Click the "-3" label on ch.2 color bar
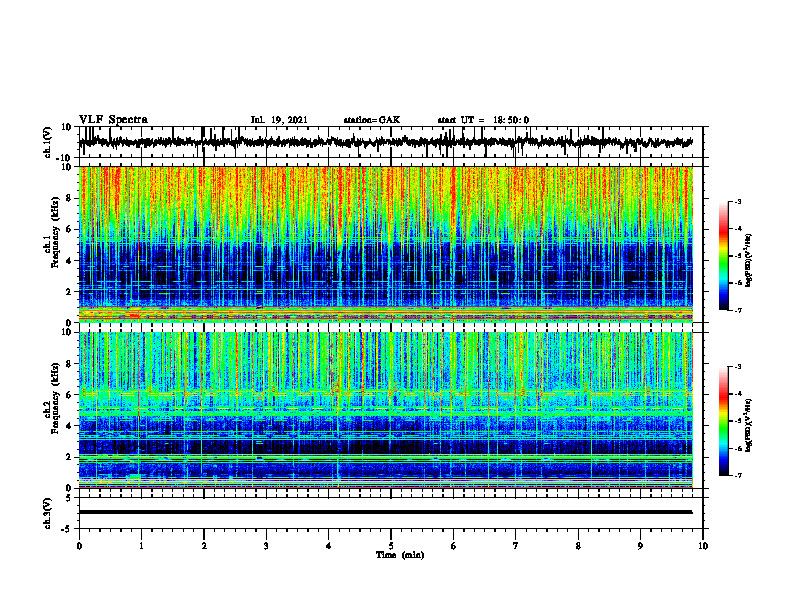The image size is (792, 612). point(738,367)
